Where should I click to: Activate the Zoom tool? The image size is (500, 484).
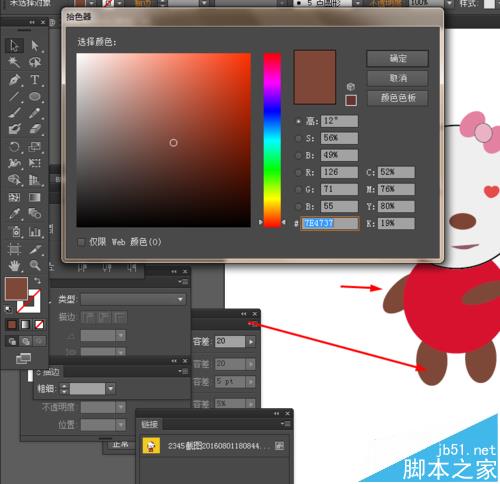pyautogui.click(x=35, y=265)
